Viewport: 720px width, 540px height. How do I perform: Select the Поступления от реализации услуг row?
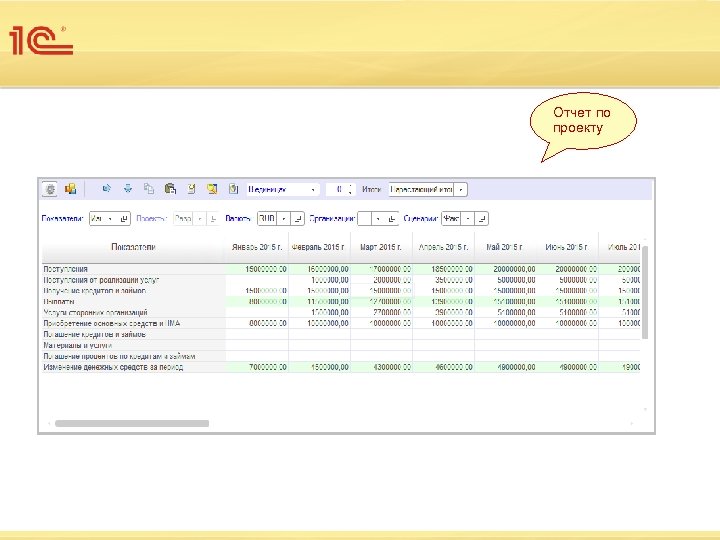[101, 280]
